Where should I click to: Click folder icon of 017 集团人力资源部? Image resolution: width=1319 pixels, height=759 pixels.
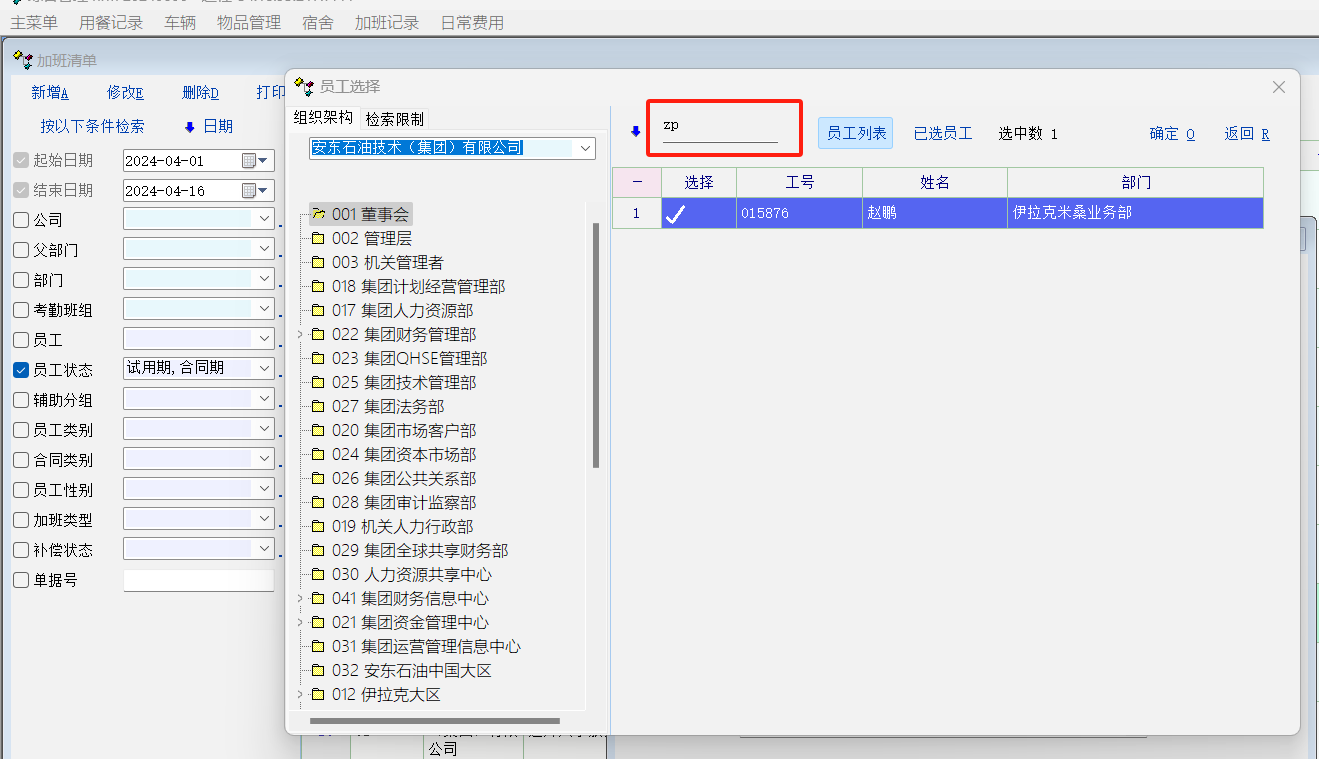pos(318,311)
